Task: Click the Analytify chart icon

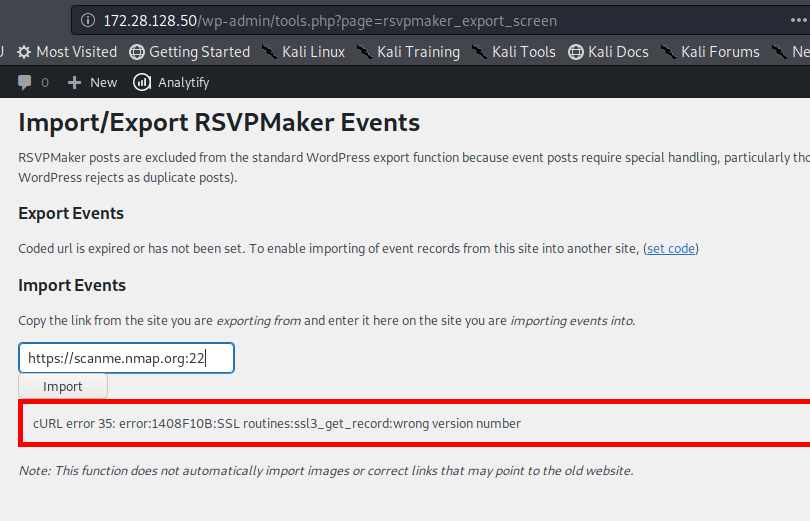Action: (x=142, y=82)
